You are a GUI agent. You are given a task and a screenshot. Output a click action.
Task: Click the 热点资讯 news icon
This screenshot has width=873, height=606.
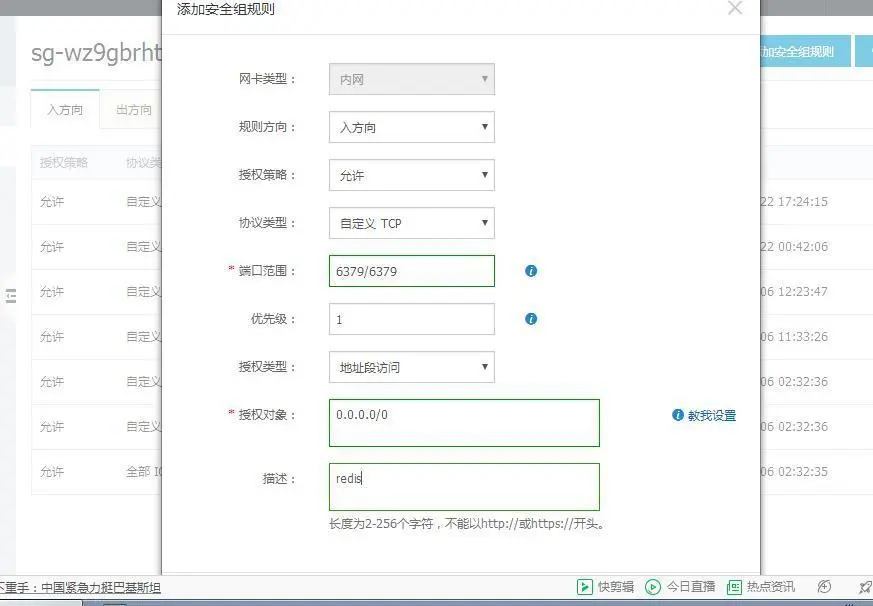737,587
